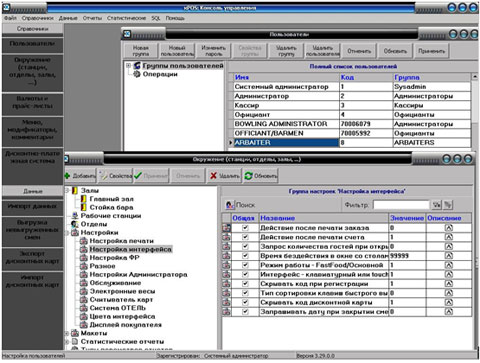Screen dimensions: 480x363
Task: Open the description icon for Режим работы FastFood/Основной
Action: click(449, 265)
